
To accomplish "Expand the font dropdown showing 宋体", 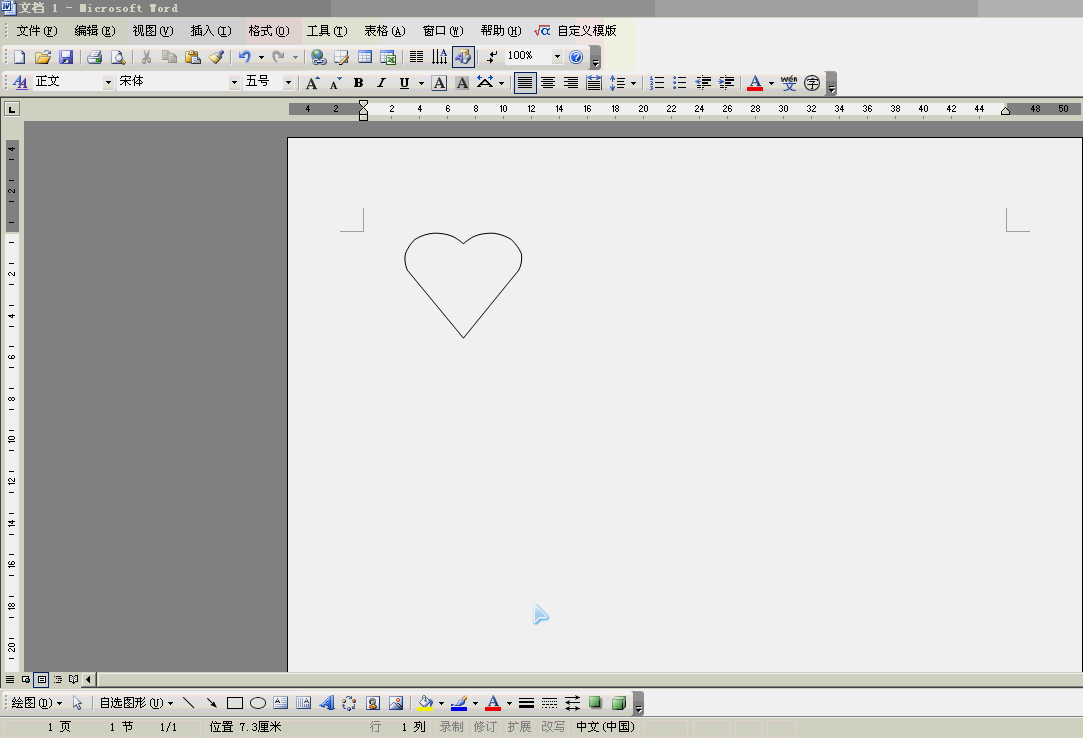I will (234, 82).
